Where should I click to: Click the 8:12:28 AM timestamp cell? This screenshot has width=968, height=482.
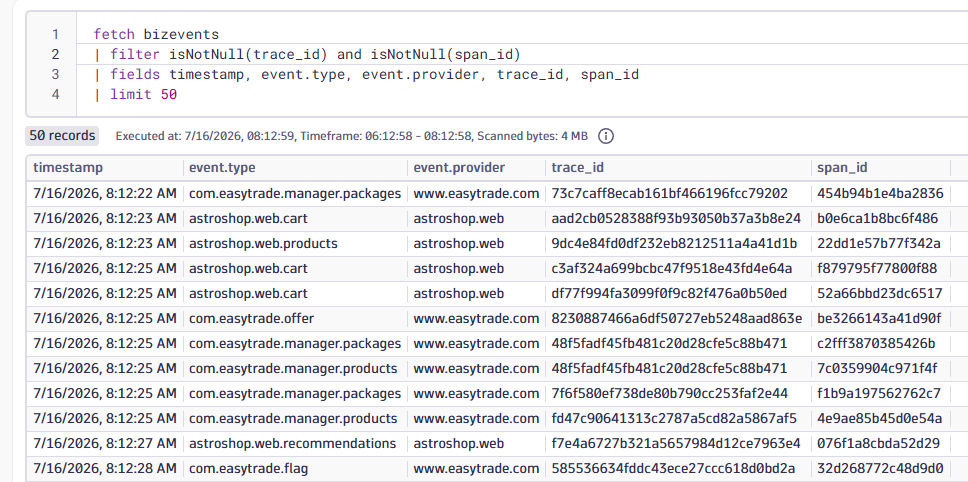[105, 469]
